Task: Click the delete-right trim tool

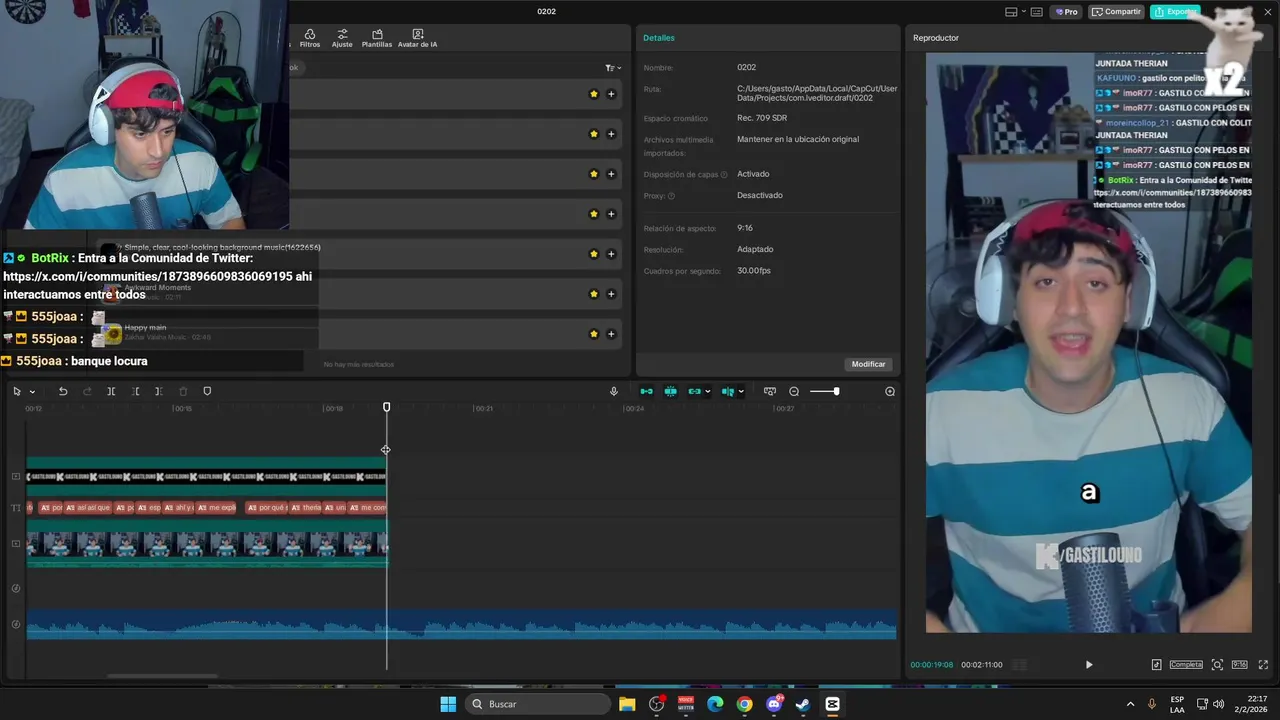Action: 159,391
